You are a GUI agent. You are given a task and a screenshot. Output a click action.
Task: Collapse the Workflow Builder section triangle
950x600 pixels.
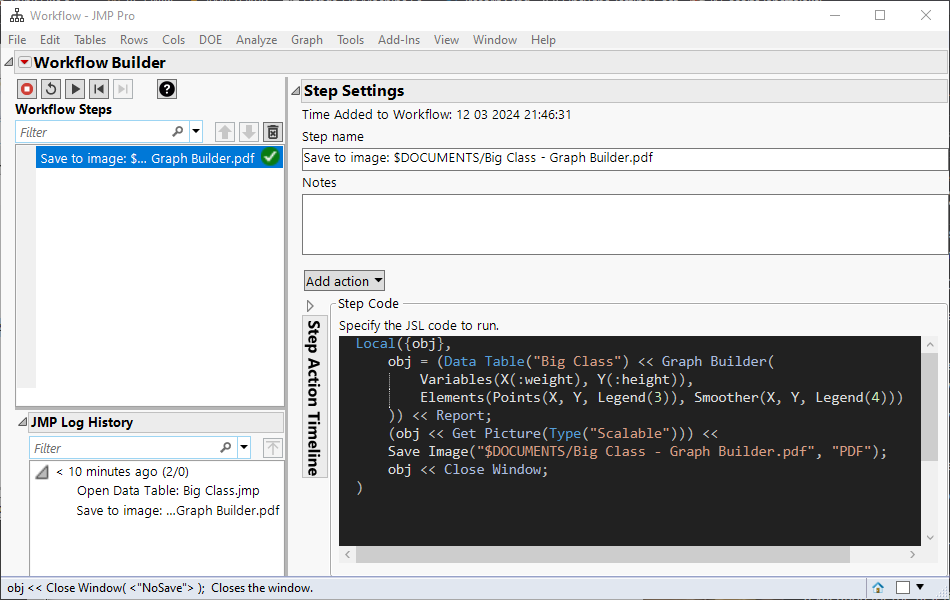coord(7,62)
